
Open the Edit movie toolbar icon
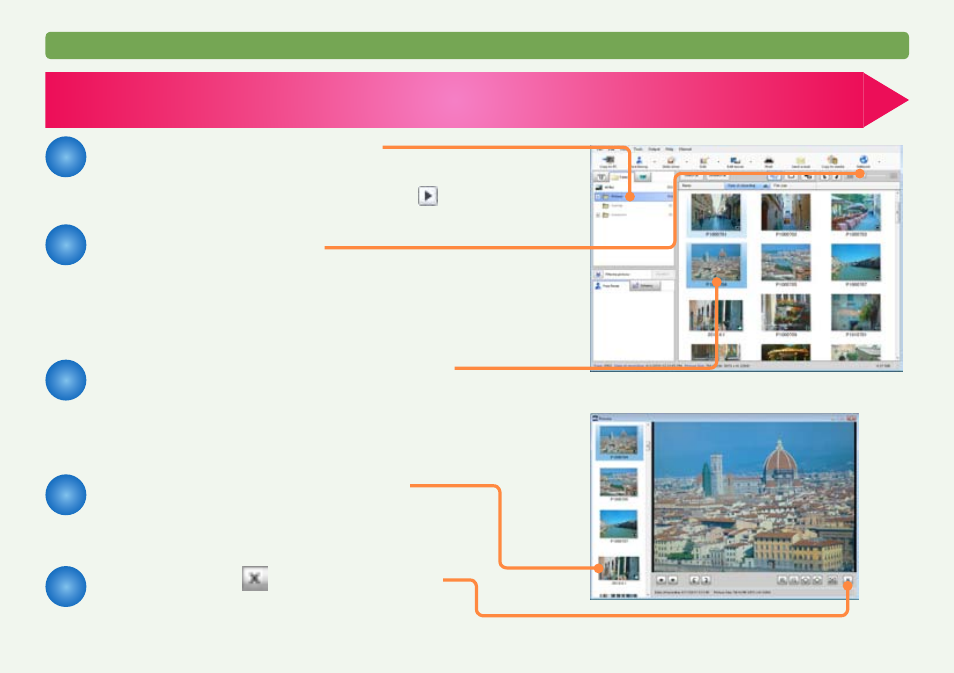click(x=735, y=160)
